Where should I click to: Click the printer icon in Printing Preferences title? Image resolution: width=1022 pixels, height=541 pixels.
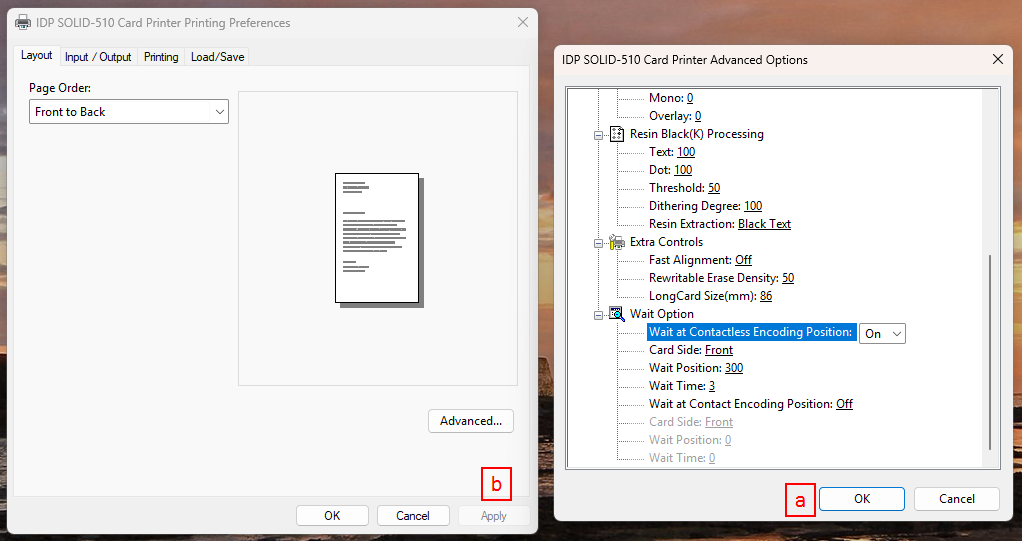point(23,23)
